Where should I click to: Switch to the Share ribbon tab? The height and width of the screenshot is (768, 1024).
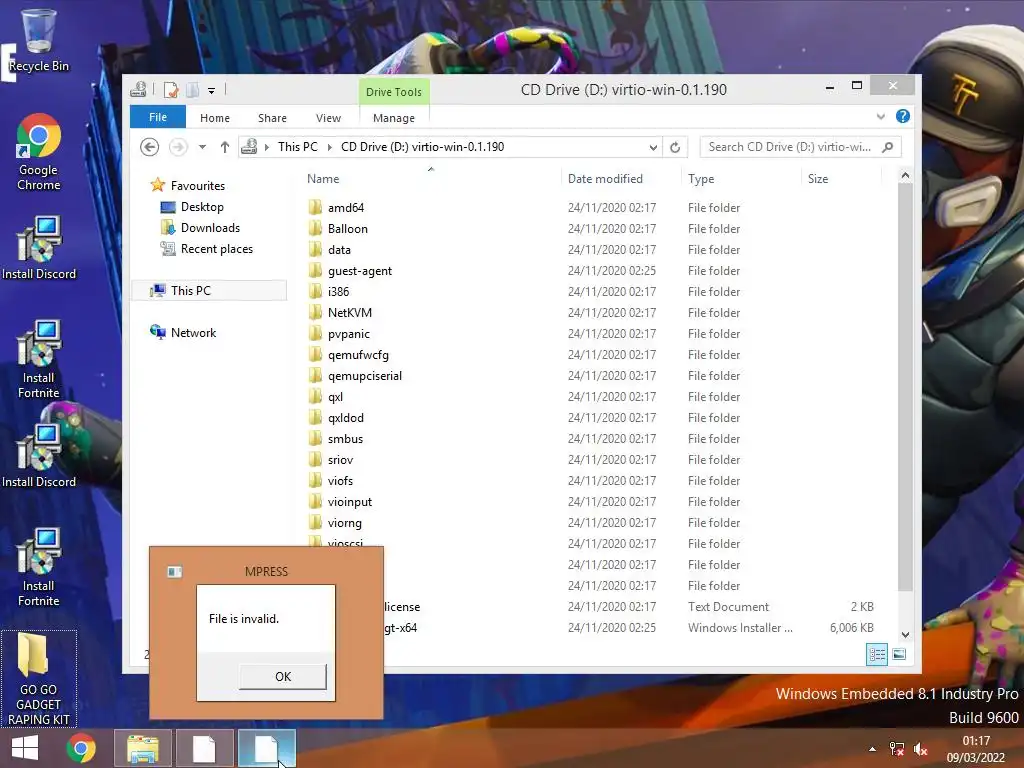(272, 118)
